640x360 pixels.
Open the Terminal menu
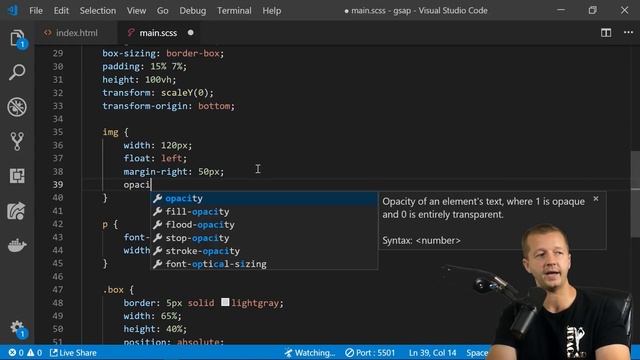point(234,11)
